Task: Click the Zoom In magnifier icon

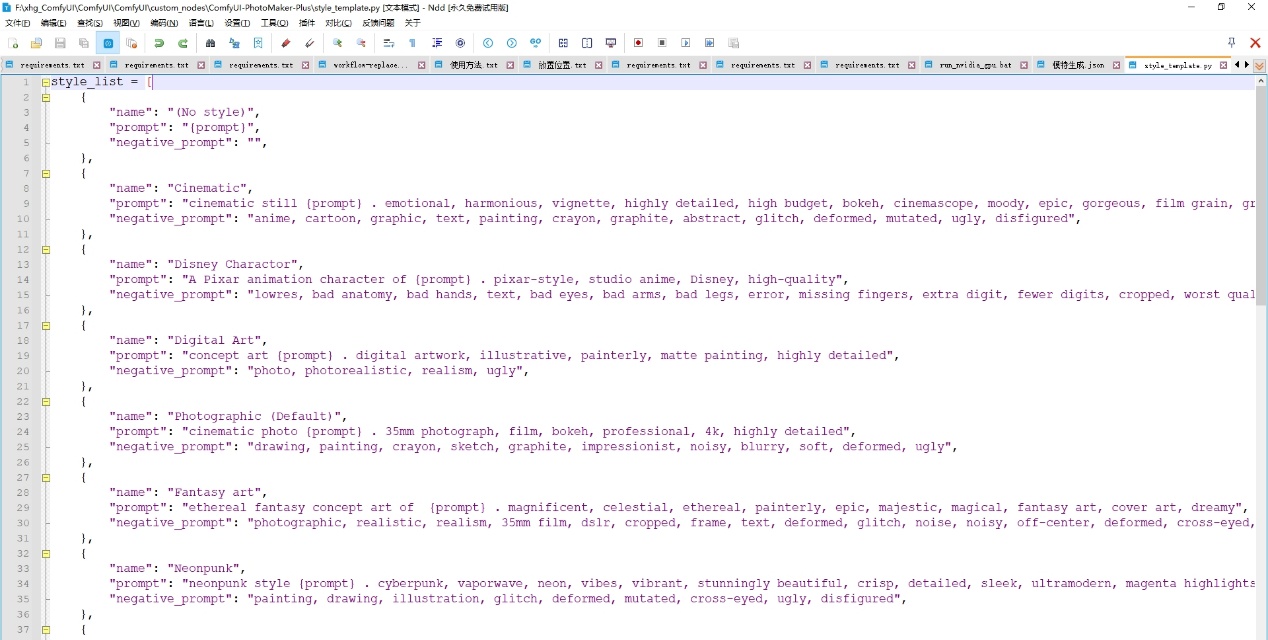Action: [337, 43]
